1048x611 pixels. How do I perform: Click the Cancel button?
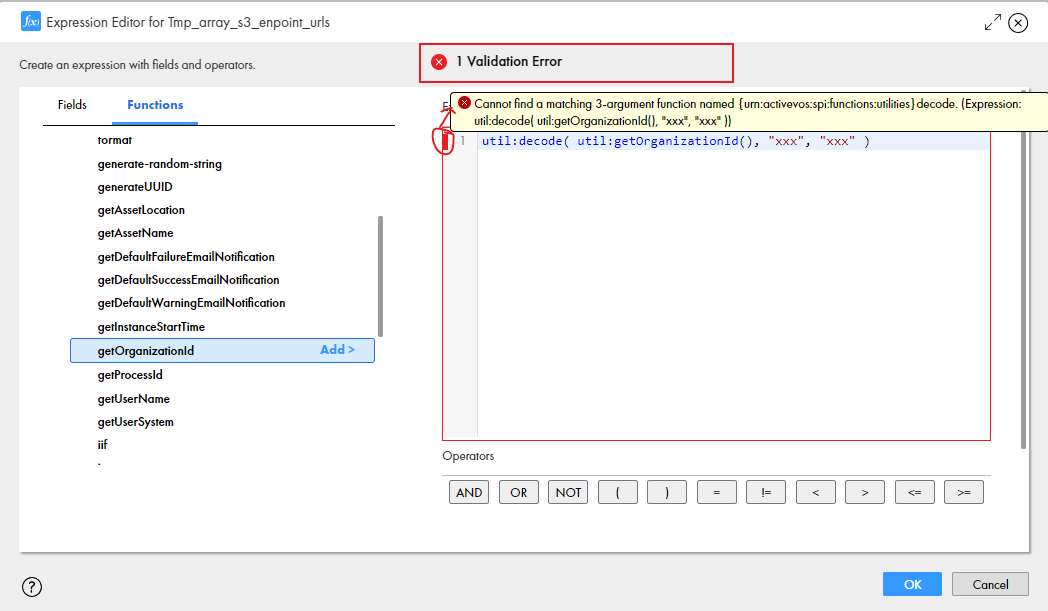[x=991, y=584]
